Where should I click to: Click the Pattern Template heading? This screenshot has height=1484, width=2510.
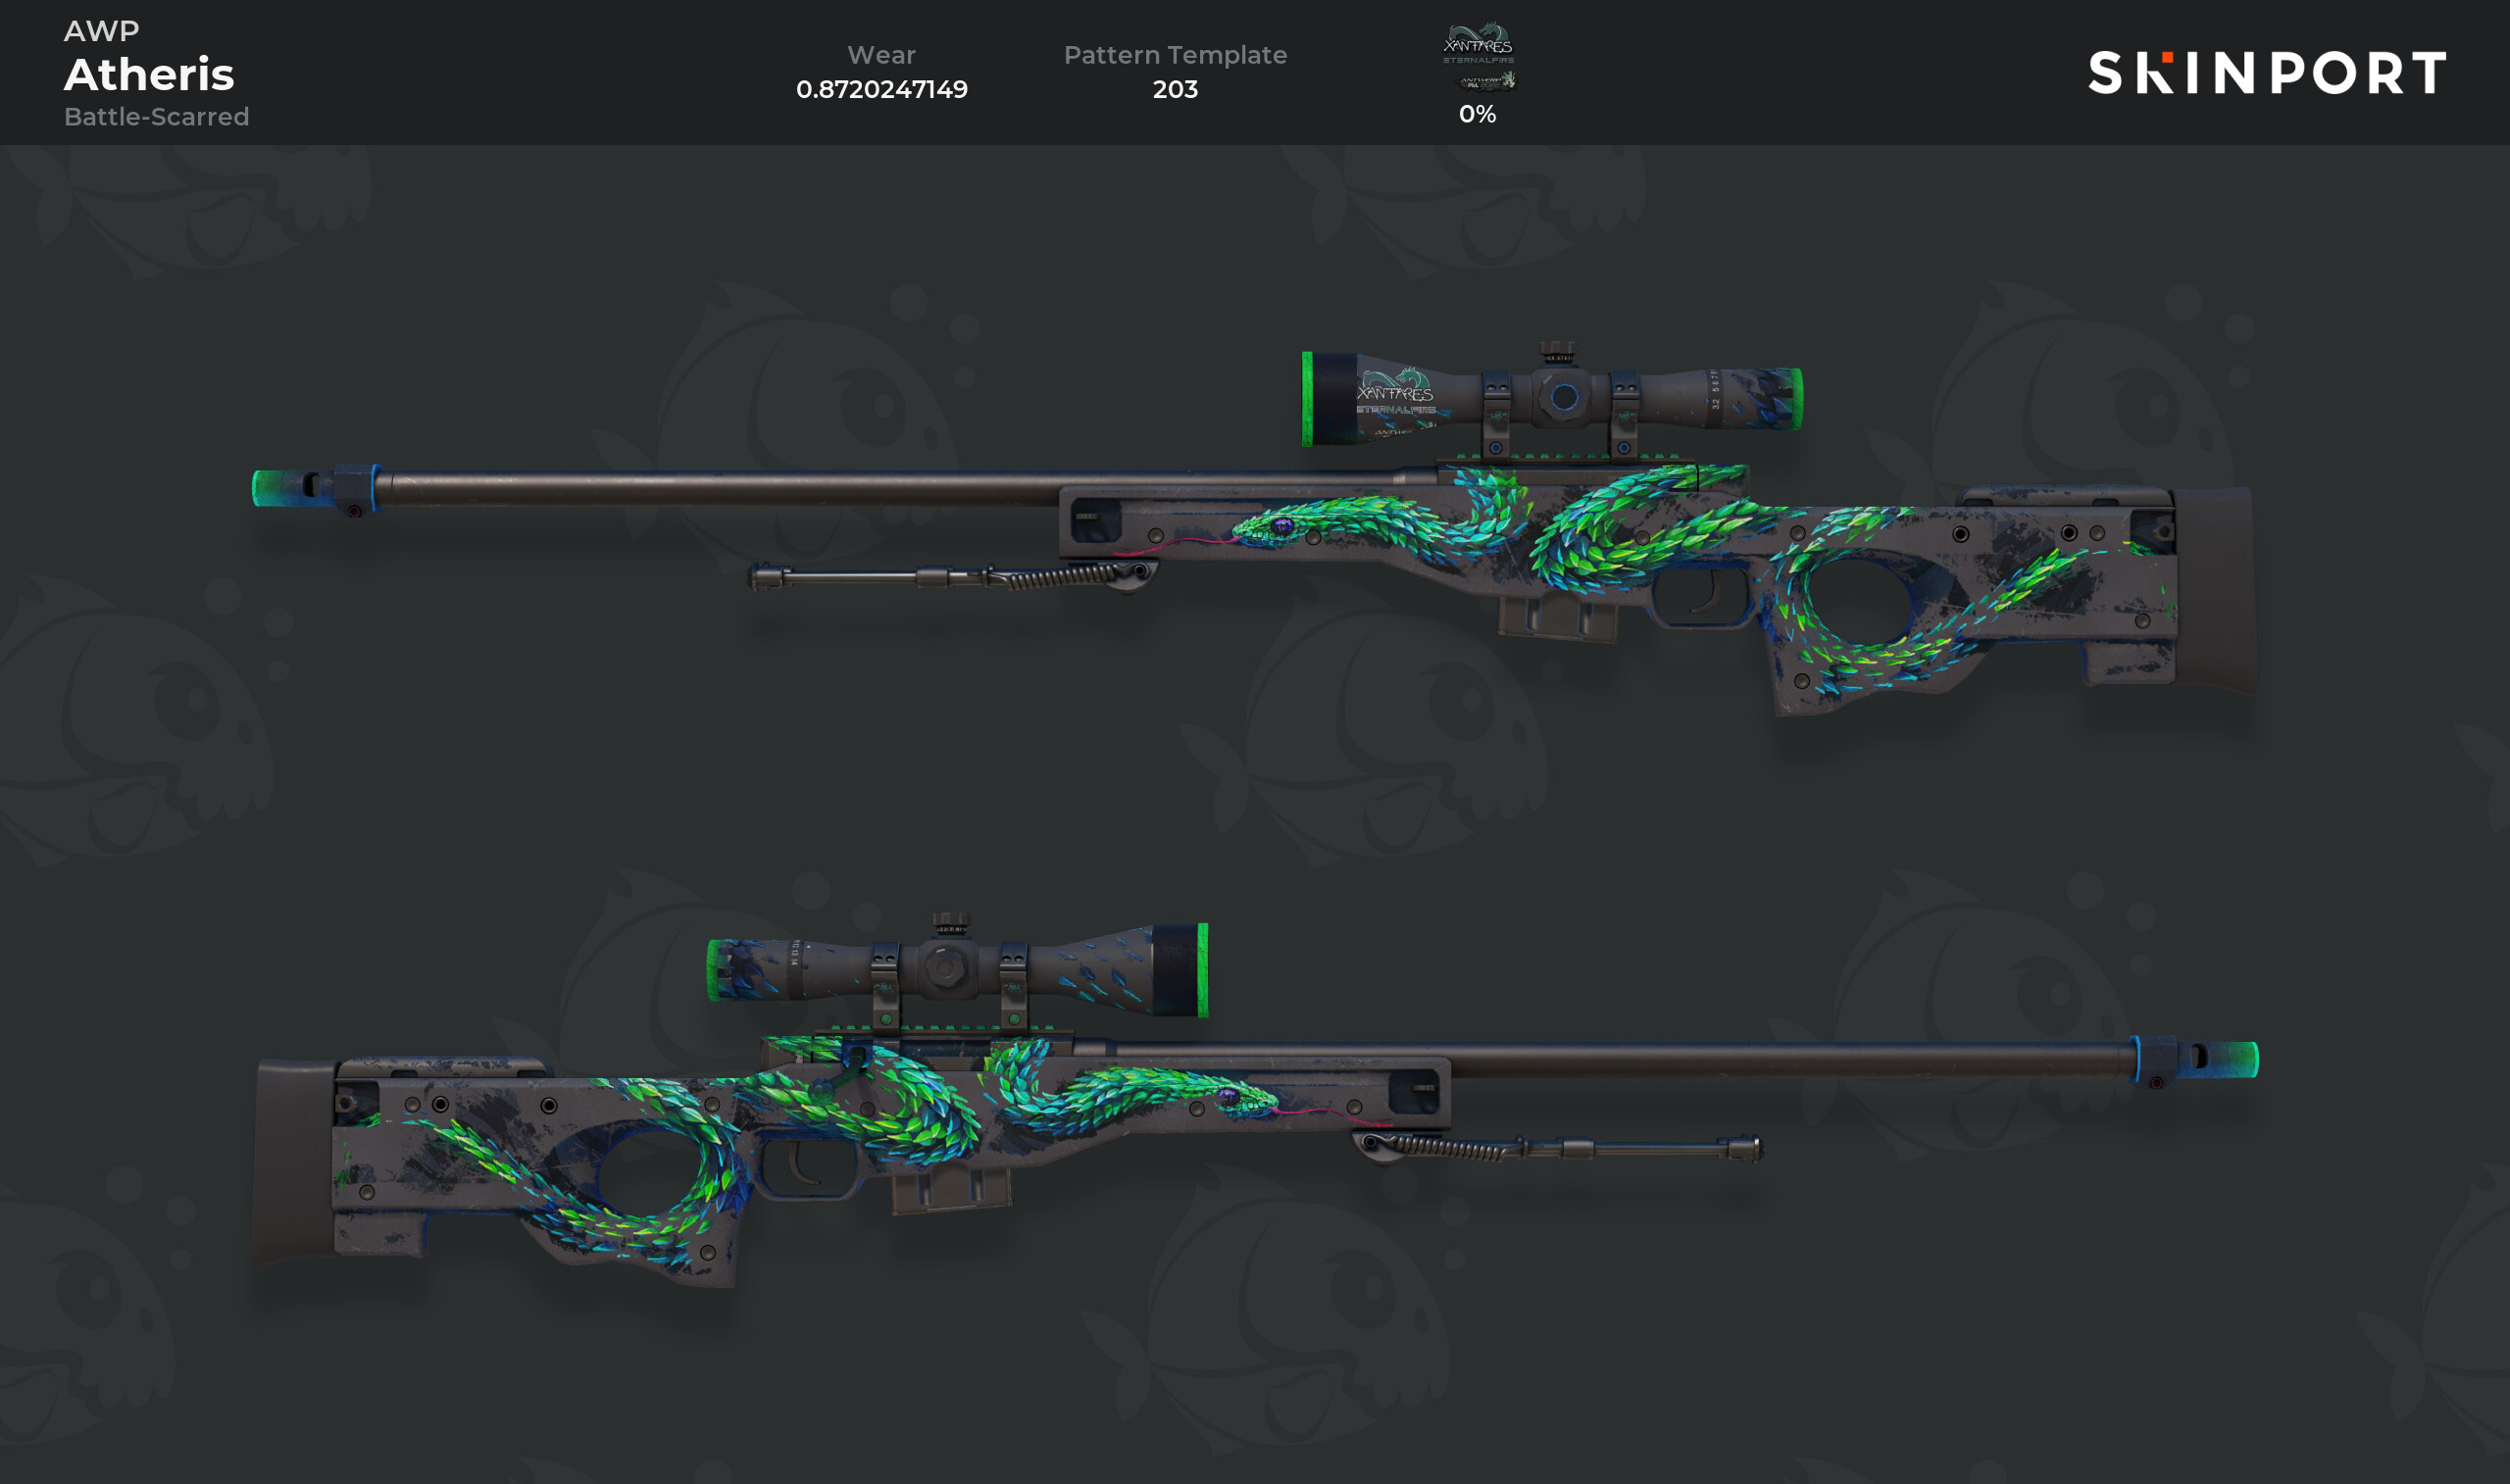[1175, 55]
